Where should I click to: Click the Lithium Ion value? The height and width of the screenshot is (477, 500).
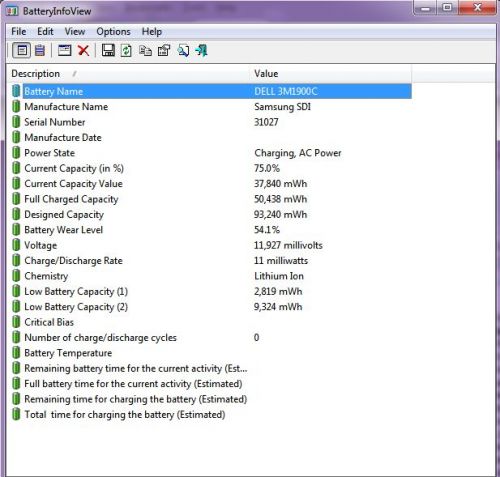pos(279,276)
